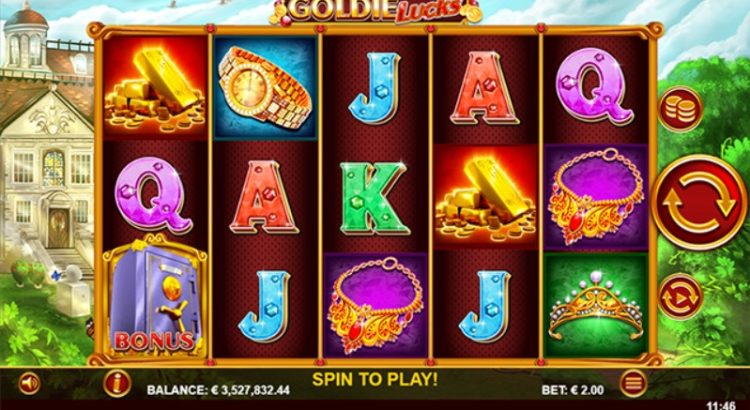Click the large spin button
The image size is (750, 410).
pyautogui.click(x=700, y=202)
